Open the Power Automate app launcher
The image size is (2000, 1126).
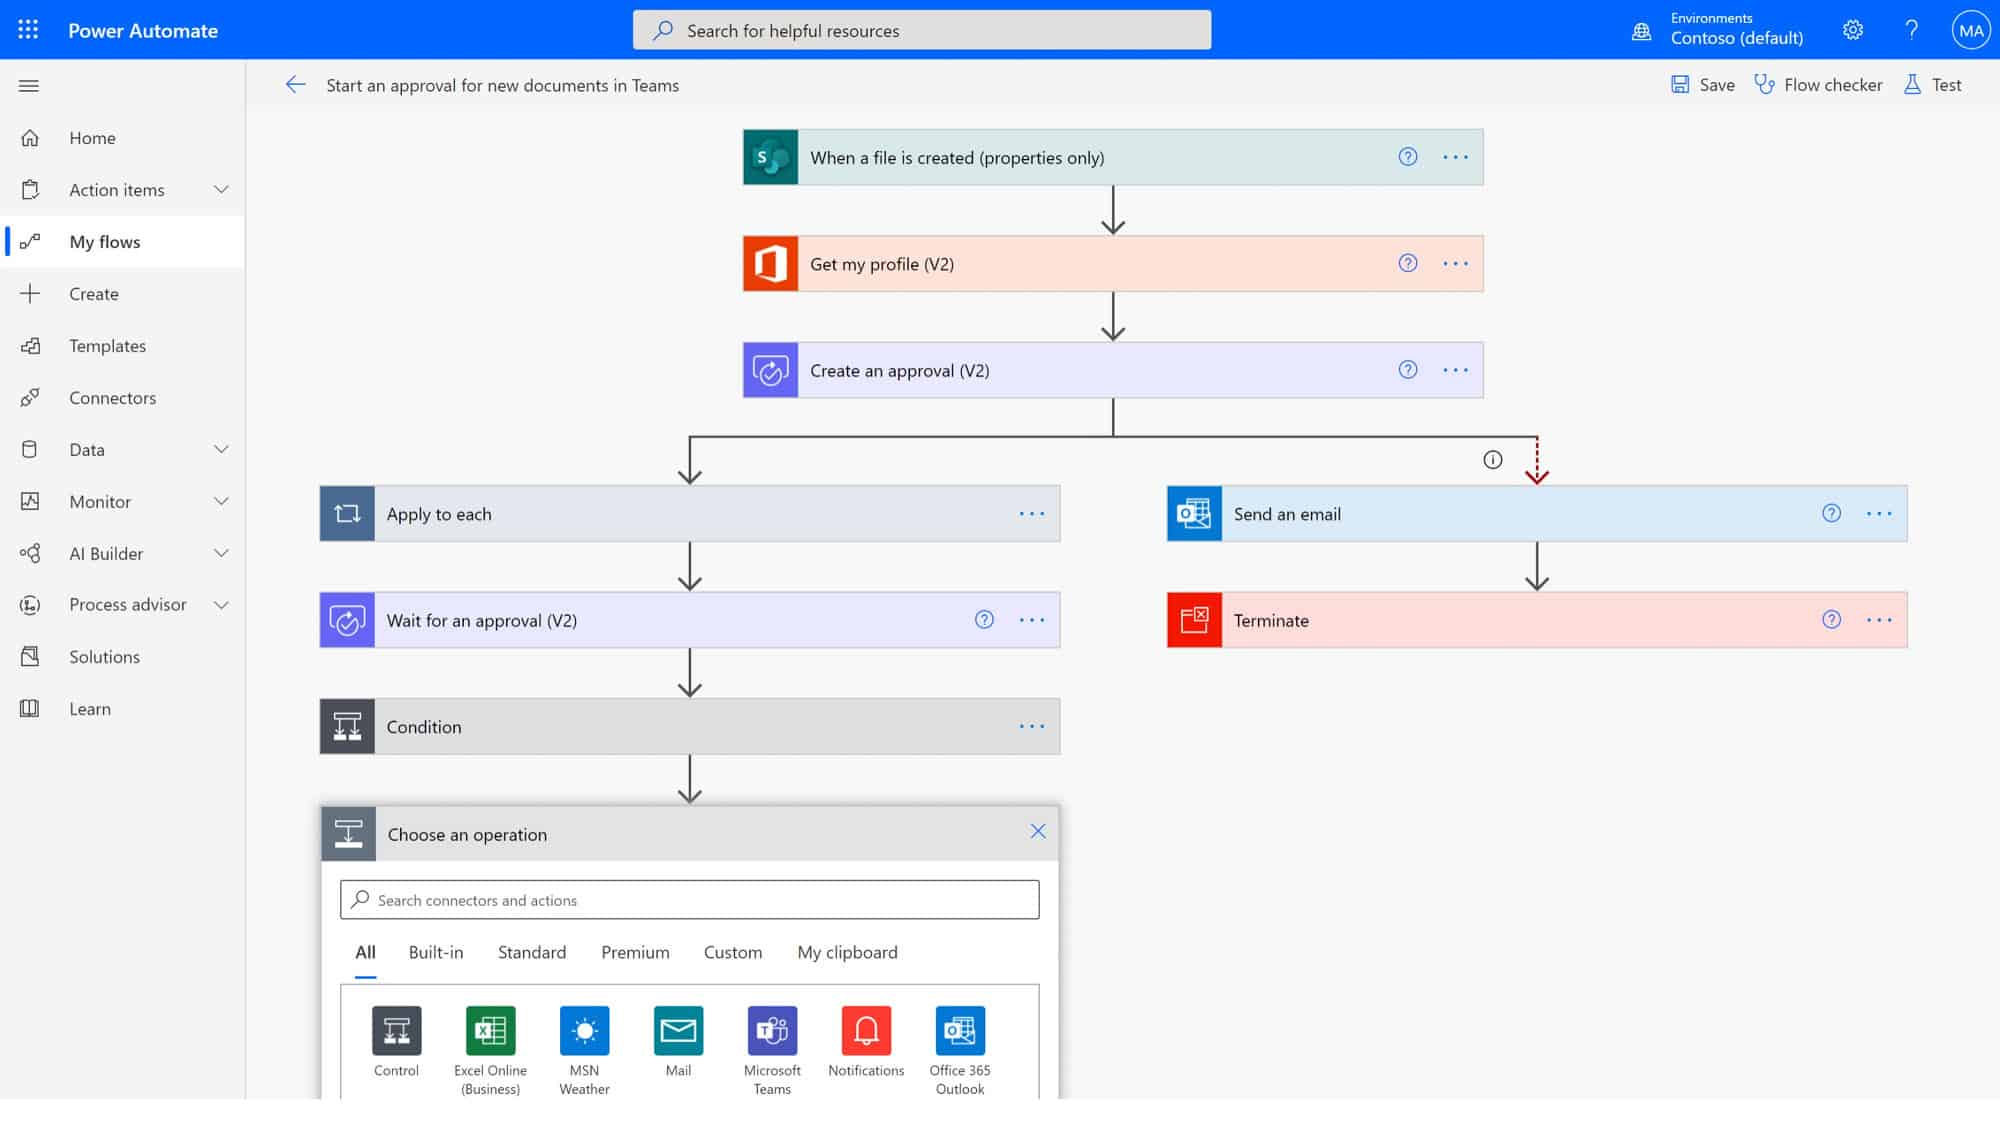point(27,29)
